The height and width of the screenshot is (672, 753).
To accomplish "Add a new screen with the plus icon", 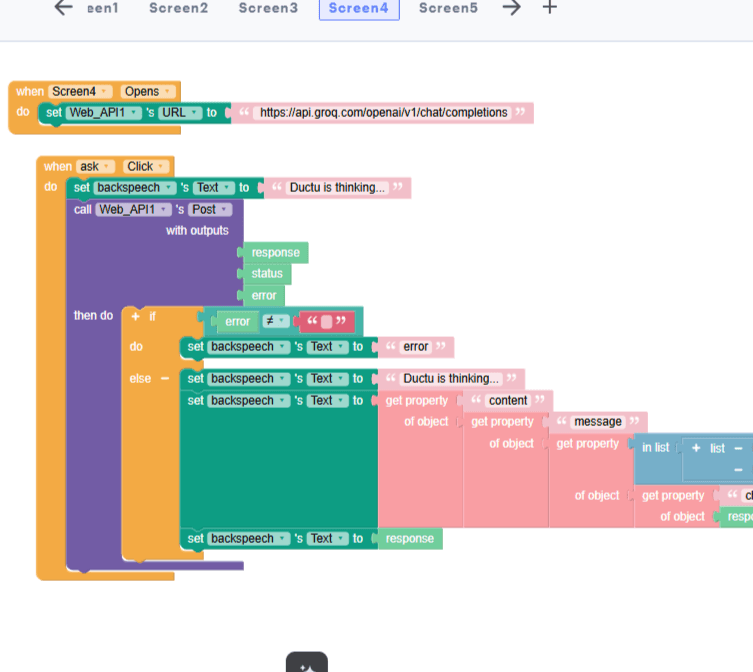I will point(549,8).
